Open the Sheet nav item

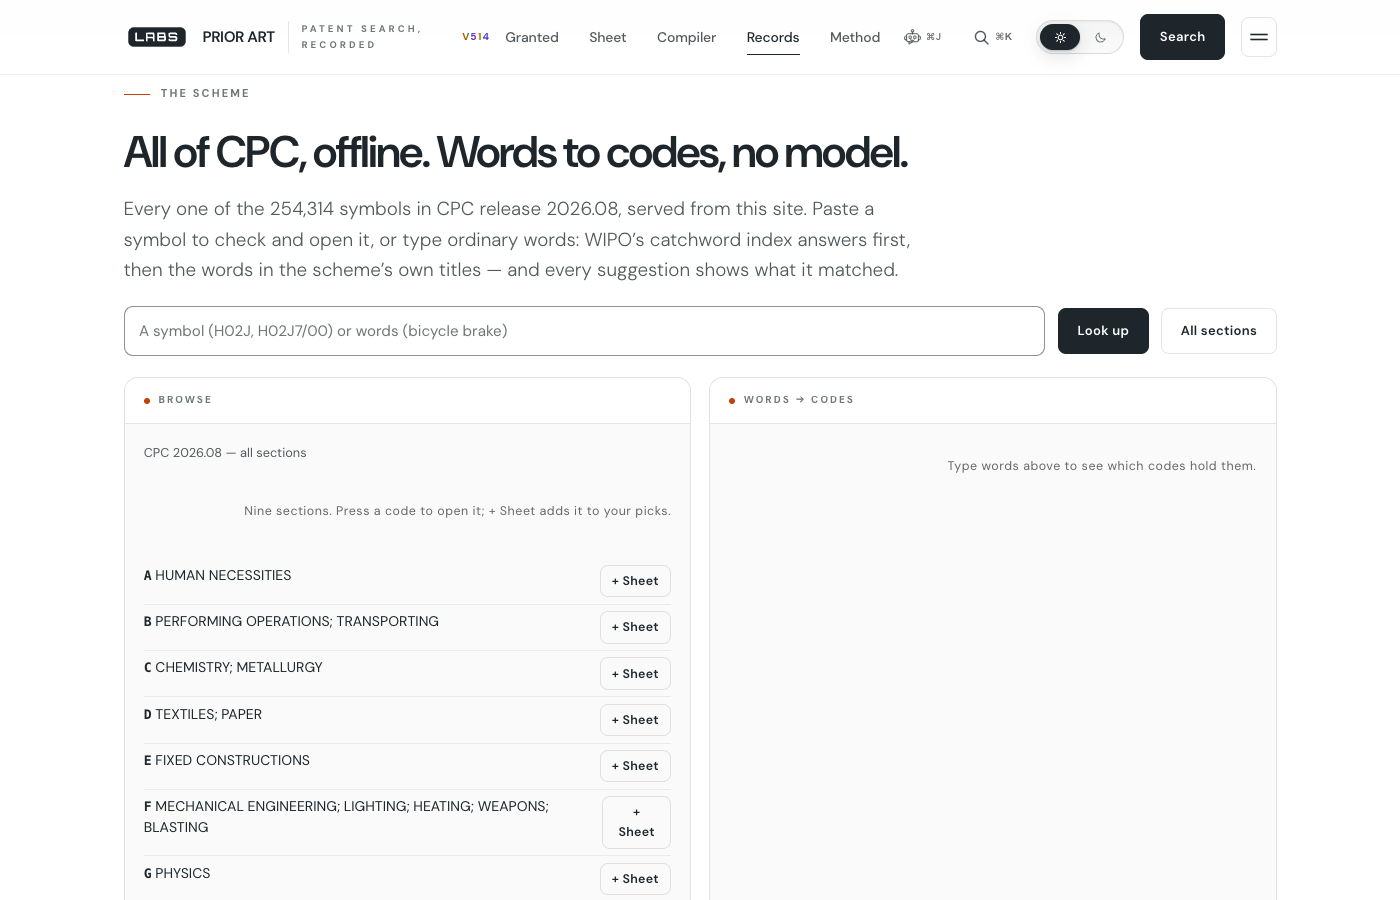point(608,37)
